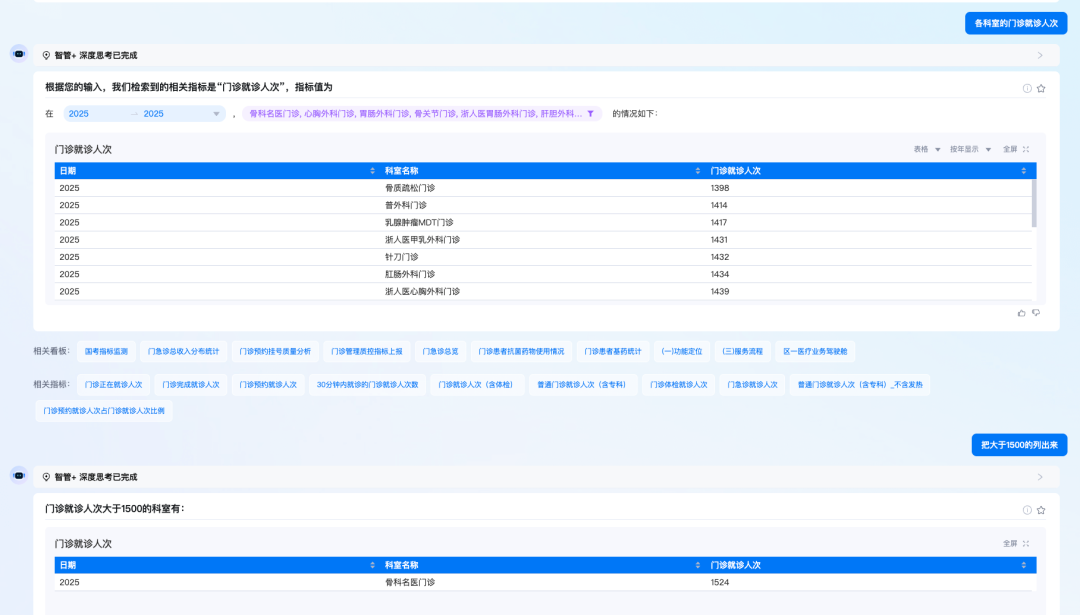
Task: Favorite the first answer with star icon
Action: click(x=1041, y=88)
